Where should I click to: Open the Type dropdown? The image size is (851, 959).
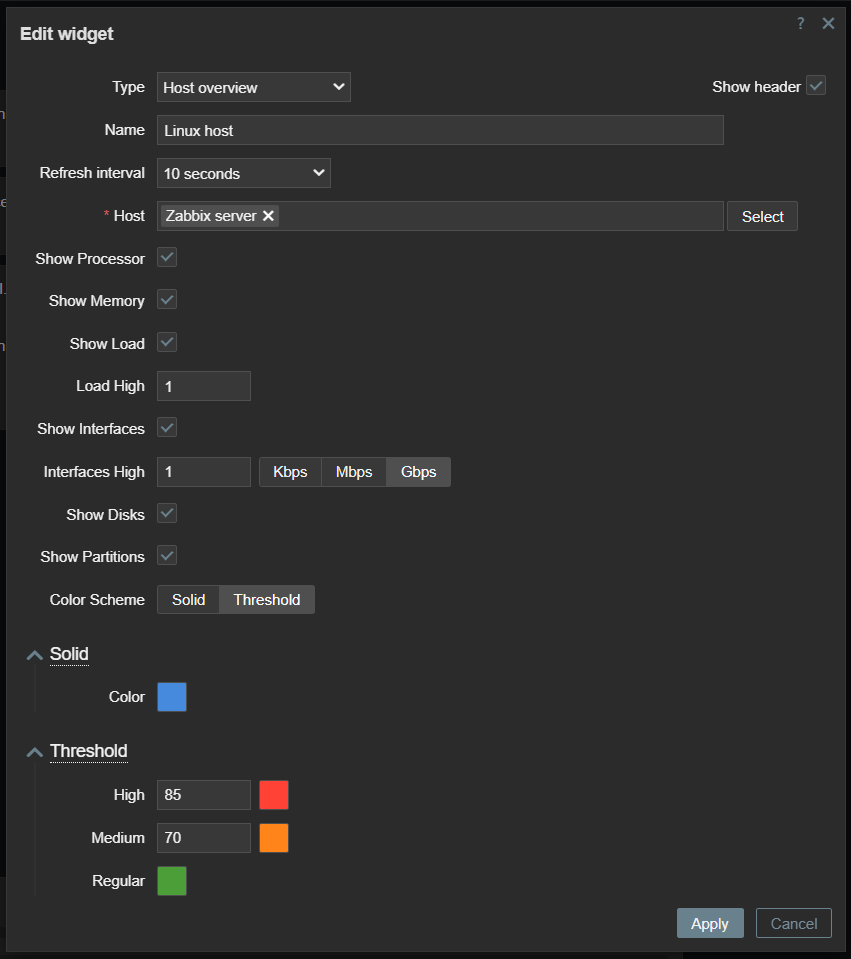pyautogui.click(x=254, y=87)
